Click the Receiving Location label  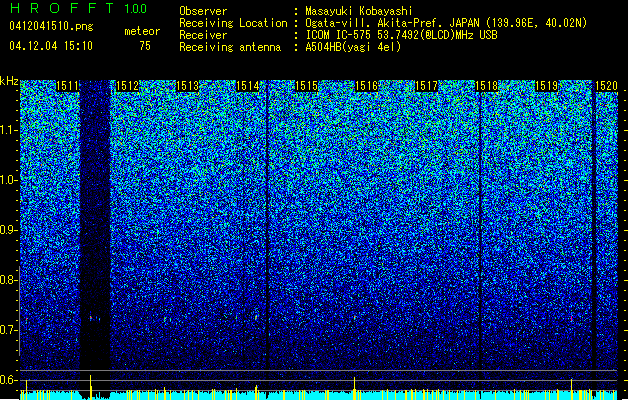(x=233, y=23)
